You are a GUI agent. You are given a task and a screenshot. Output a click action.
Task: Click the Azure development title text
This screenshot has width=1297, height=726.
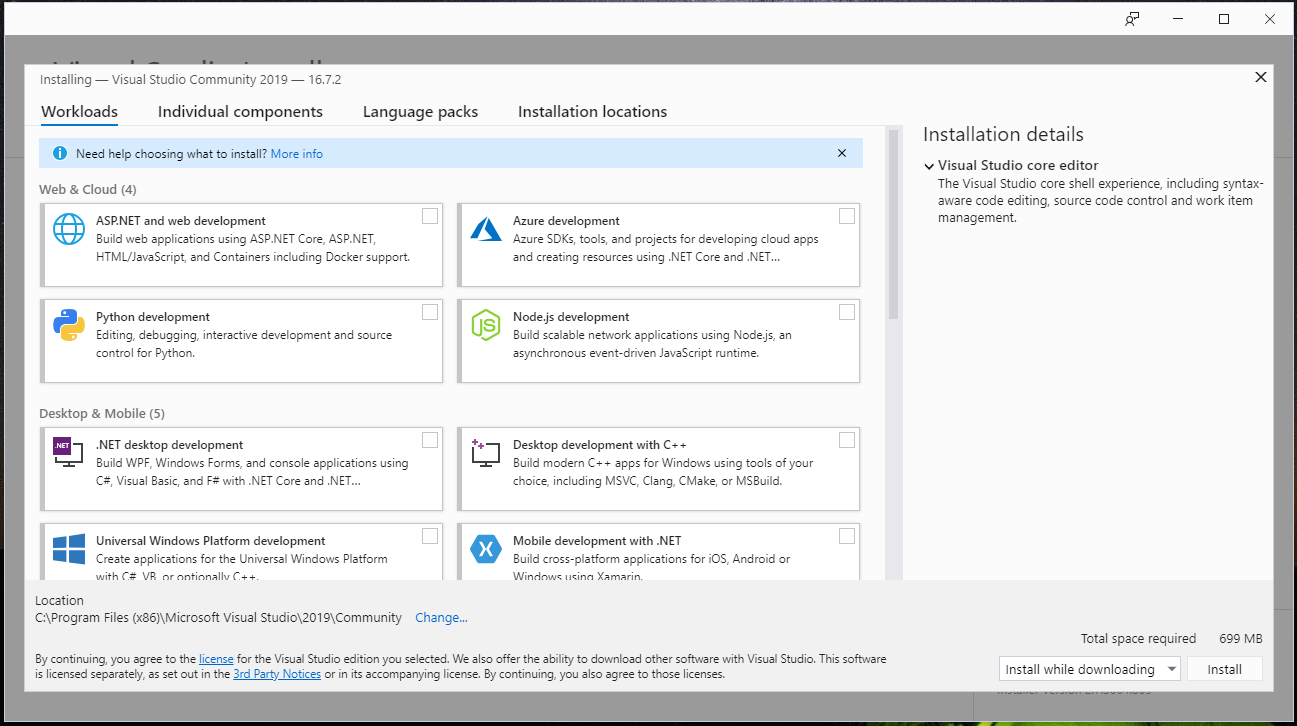click(x=566, y=221)
